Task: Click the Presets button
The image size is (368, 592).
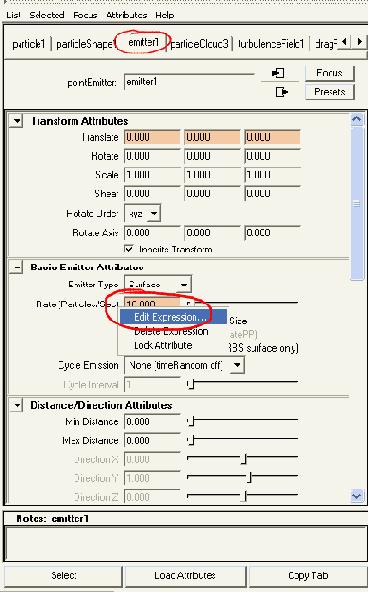Action: point(330,92)
